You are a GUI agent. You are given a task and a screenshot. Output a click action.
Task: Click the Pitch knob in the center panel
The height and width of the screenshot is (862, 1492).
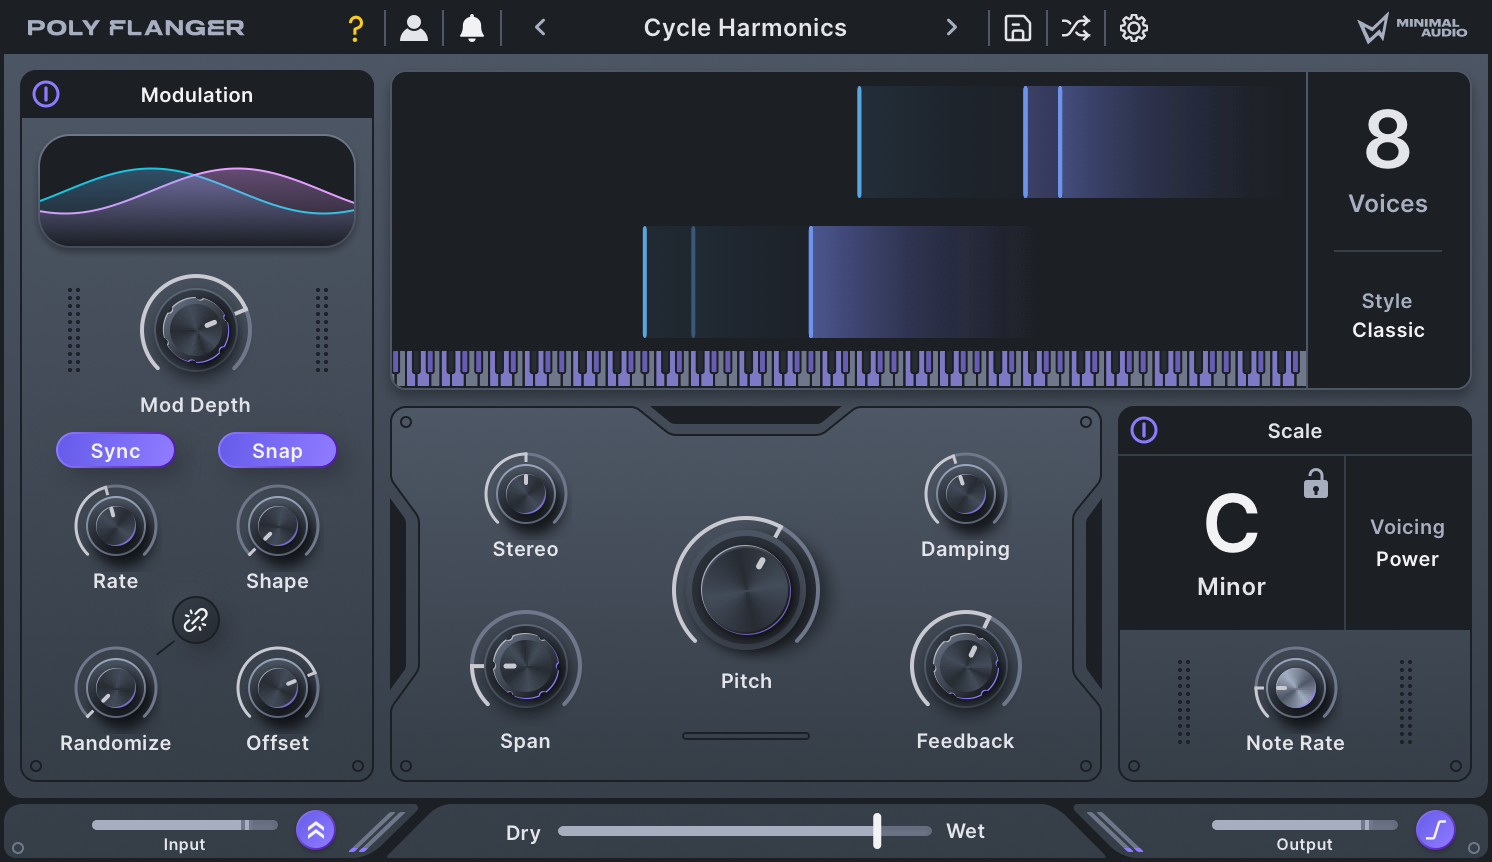tap(746, 589)
